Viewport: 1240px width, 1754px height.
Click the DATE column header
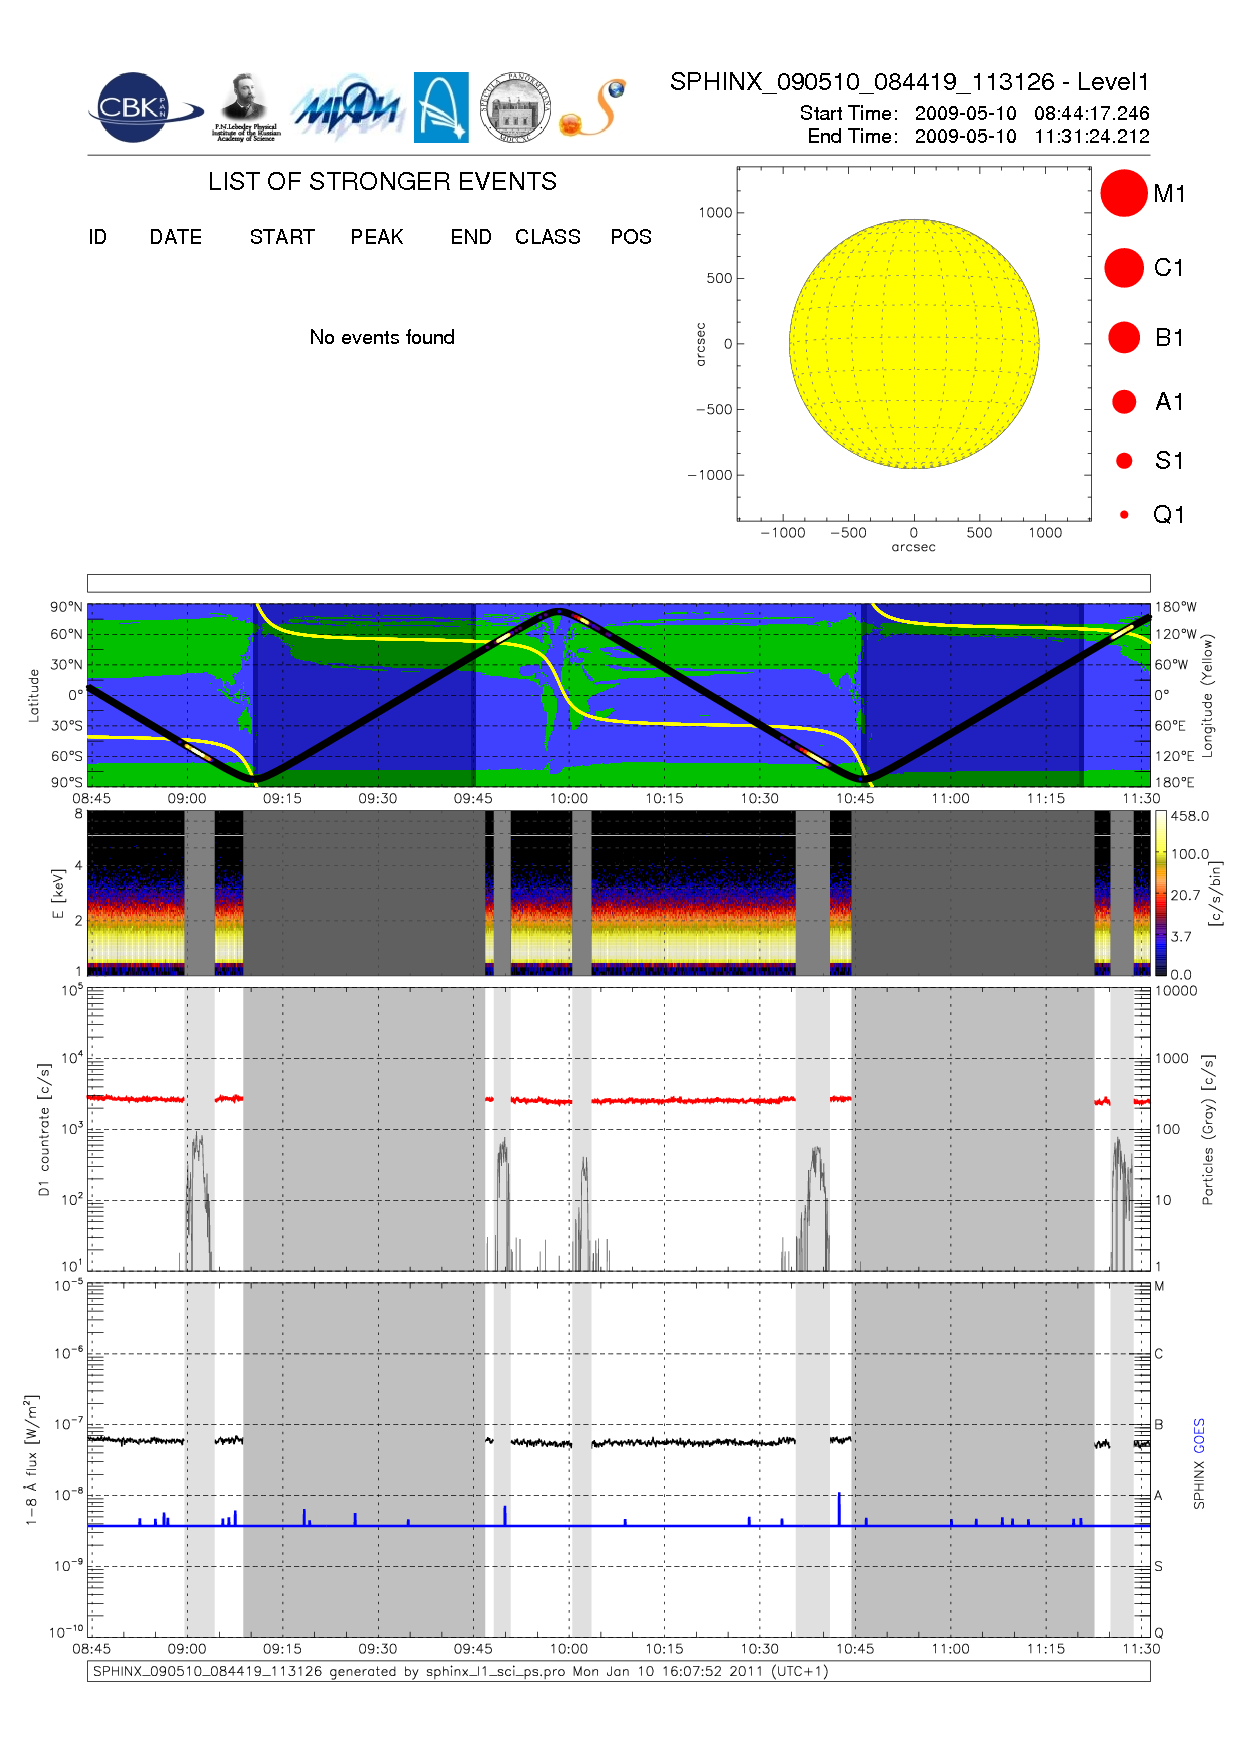[x=176, y=237]
